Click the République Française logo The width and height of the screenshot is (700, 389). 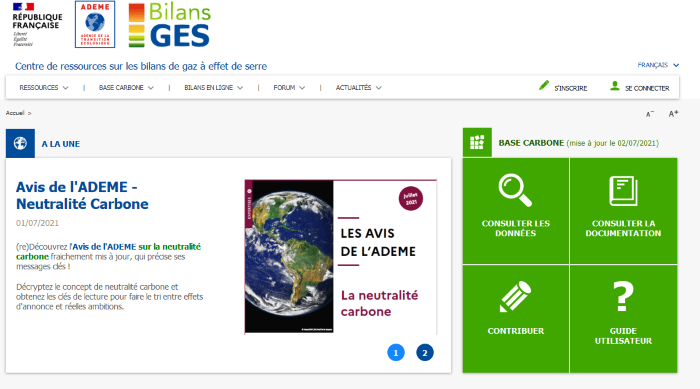(38, 25)
